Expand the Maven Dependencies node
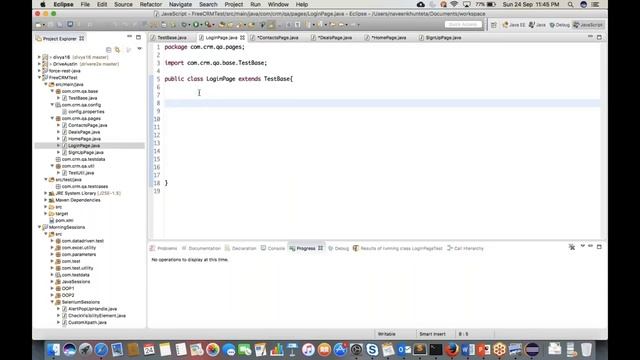Viewport: 640px width, 360px height. point(46,200)
